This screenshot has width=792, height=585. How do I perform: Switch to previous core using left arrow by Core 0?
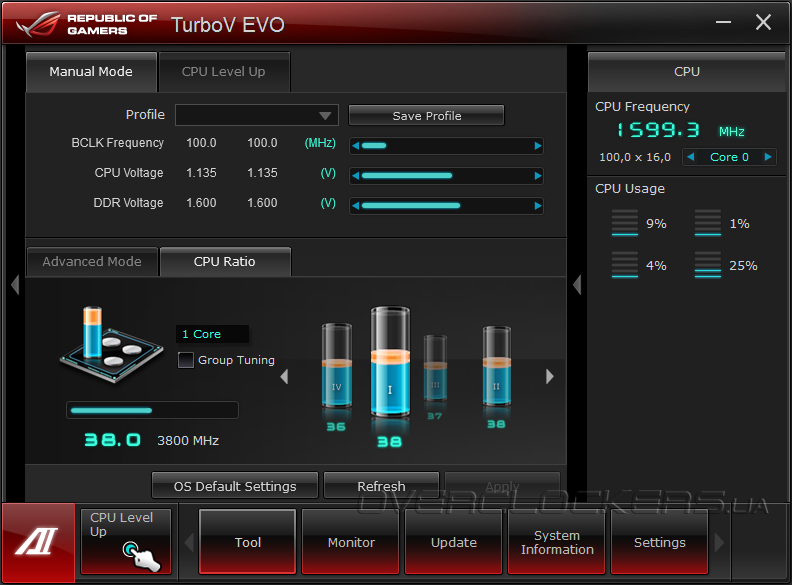click(x=691, y=157)
